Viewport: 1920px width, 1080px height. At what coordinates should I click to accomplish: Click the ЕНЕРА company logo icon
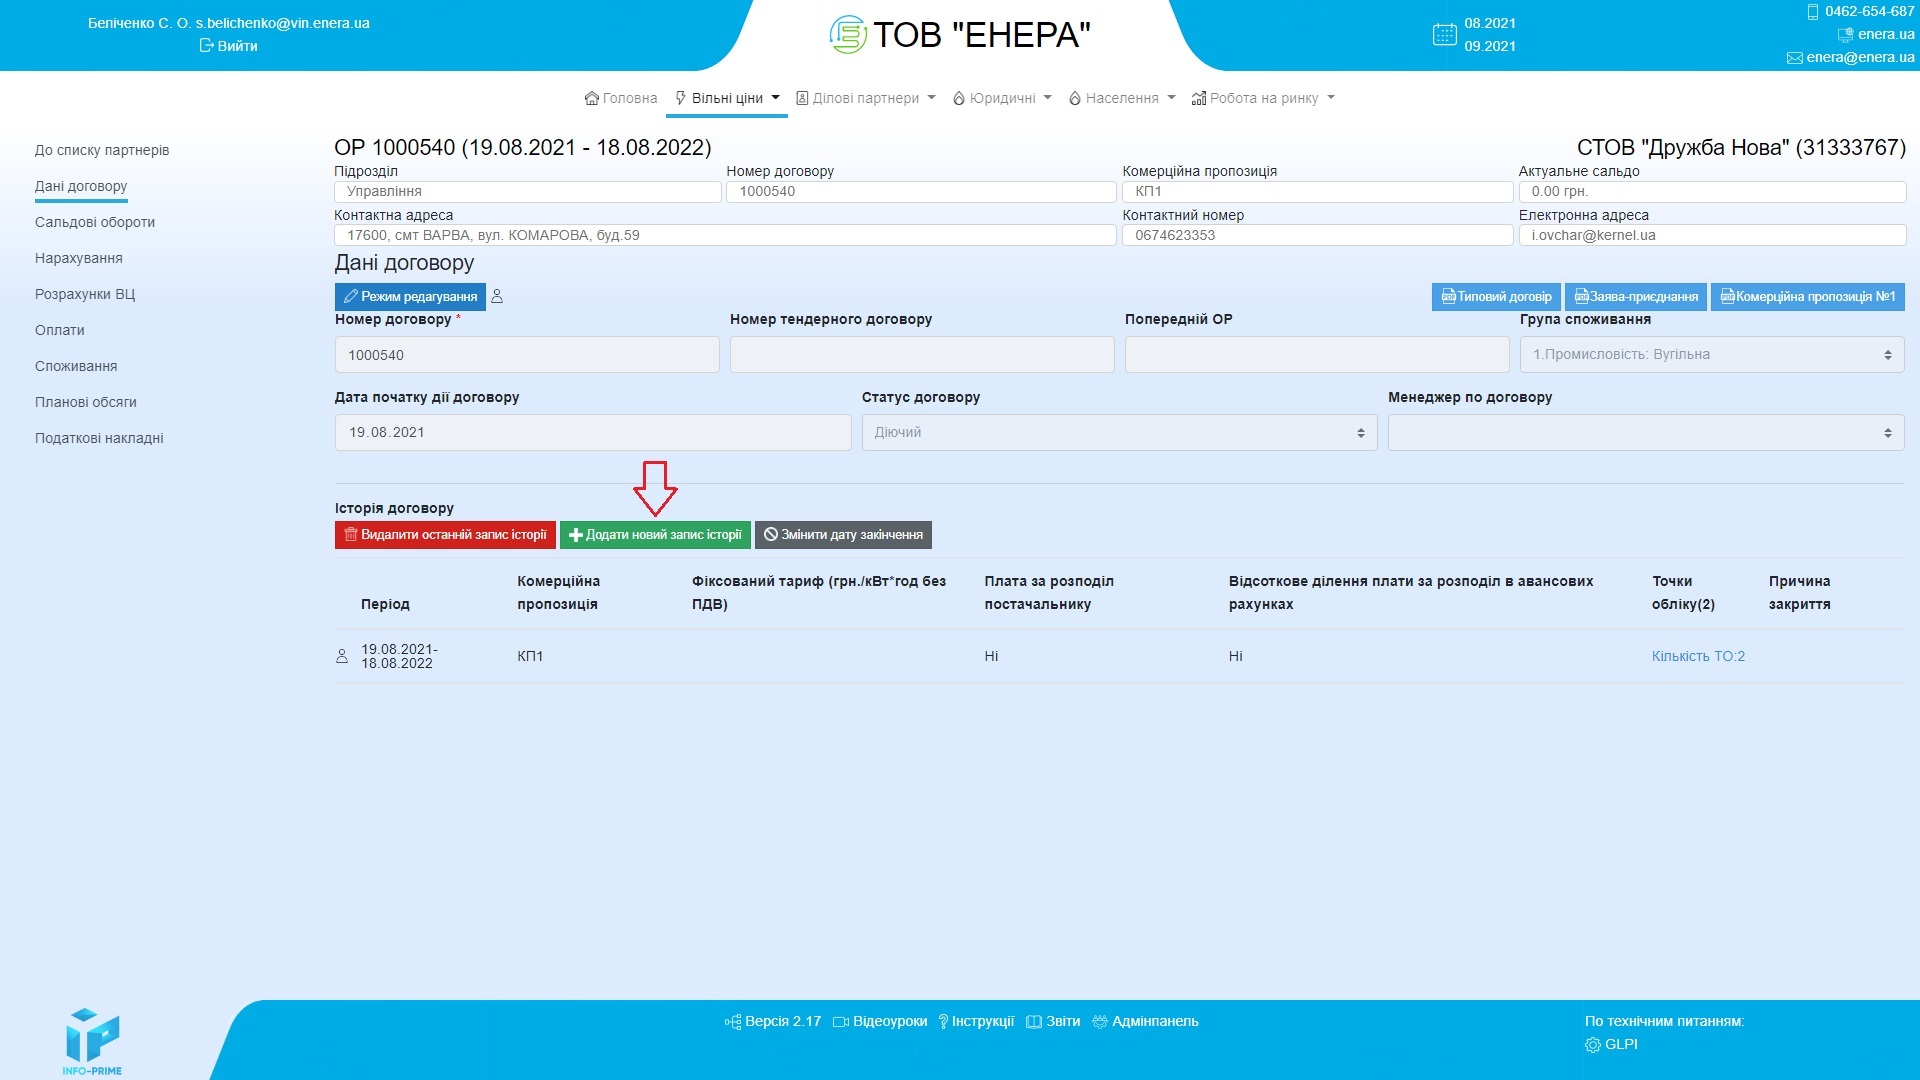coord(847,35)
